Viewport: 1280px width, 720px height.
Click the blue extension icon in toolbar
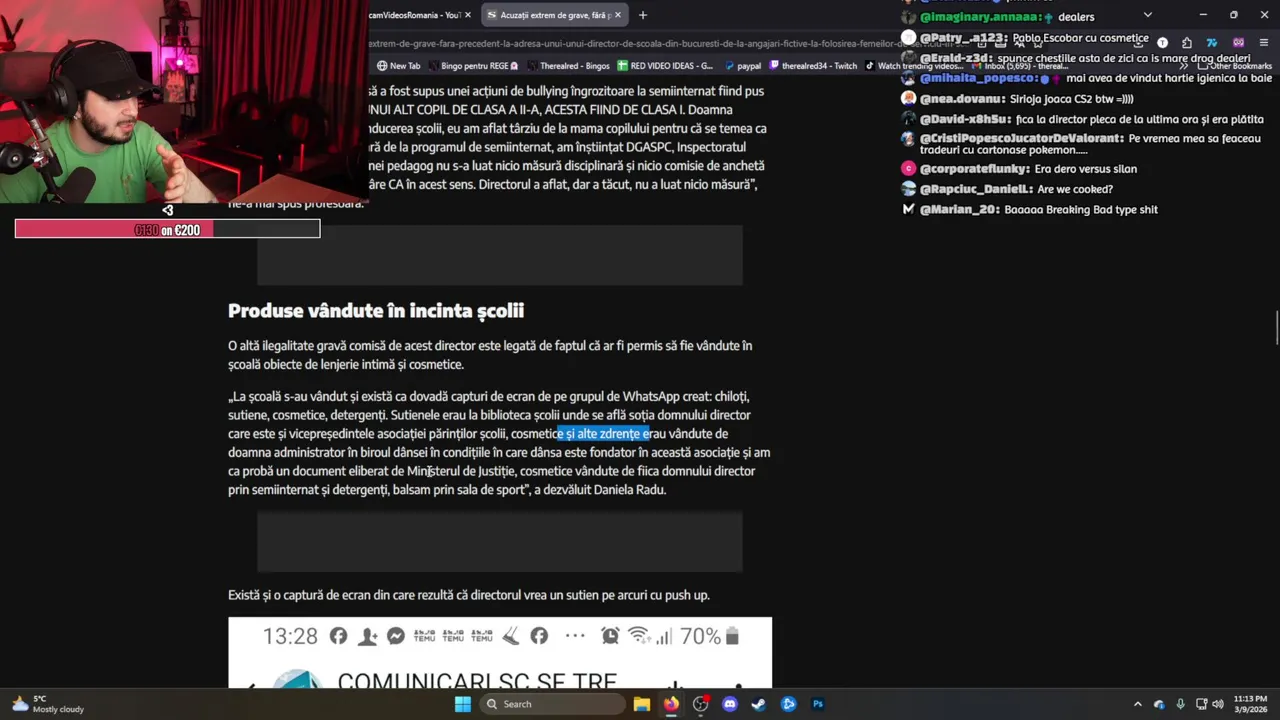1212,43
